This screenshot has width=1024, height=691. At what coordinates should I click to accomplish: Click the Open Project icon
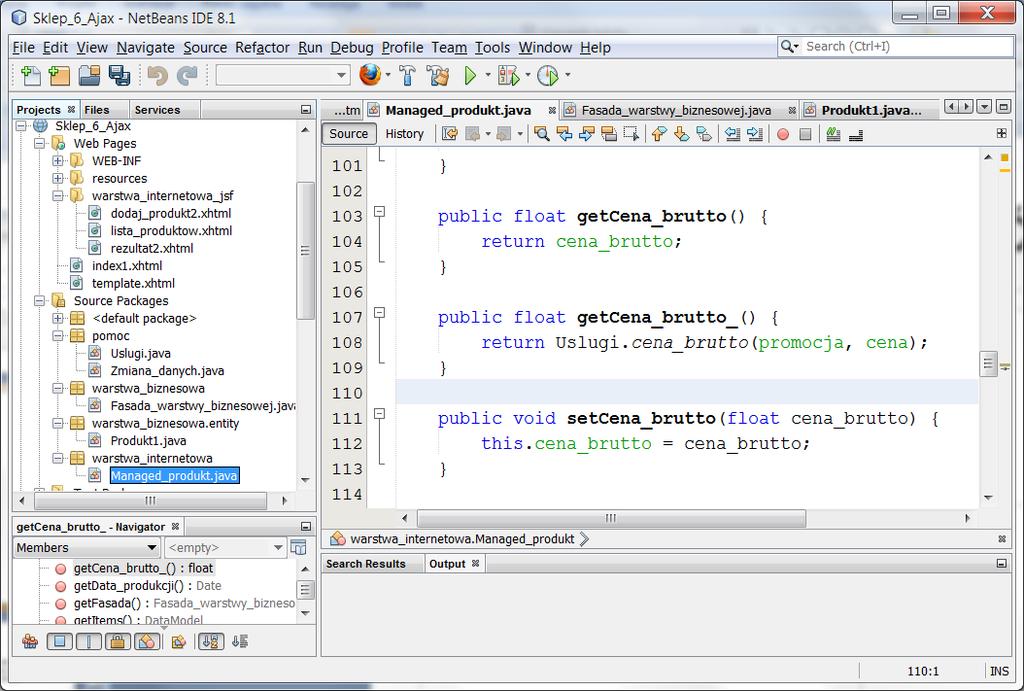(x=89, y=76)
